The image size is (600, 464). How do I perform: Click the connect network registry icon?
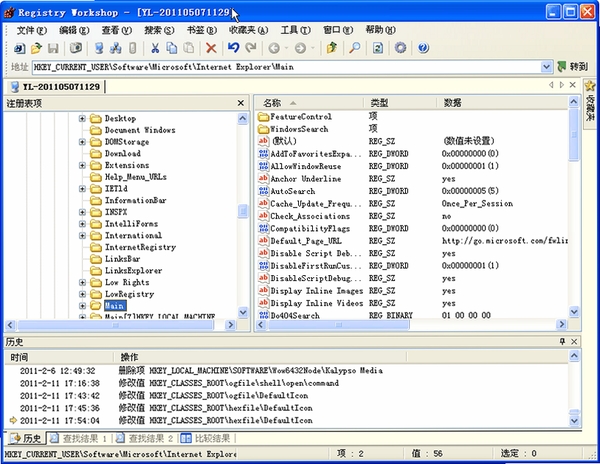(x=116, y=48)
